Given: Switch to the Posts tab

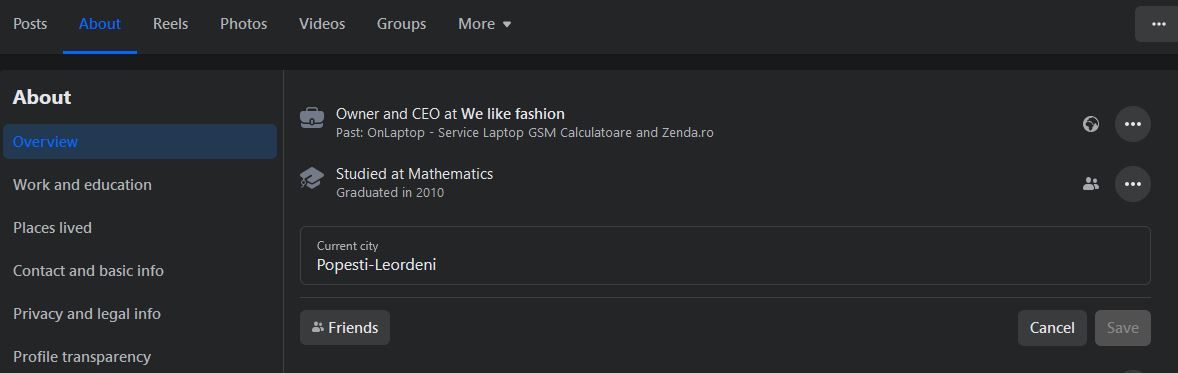Looking at the screenshot, I should click(x=30, y=24).
